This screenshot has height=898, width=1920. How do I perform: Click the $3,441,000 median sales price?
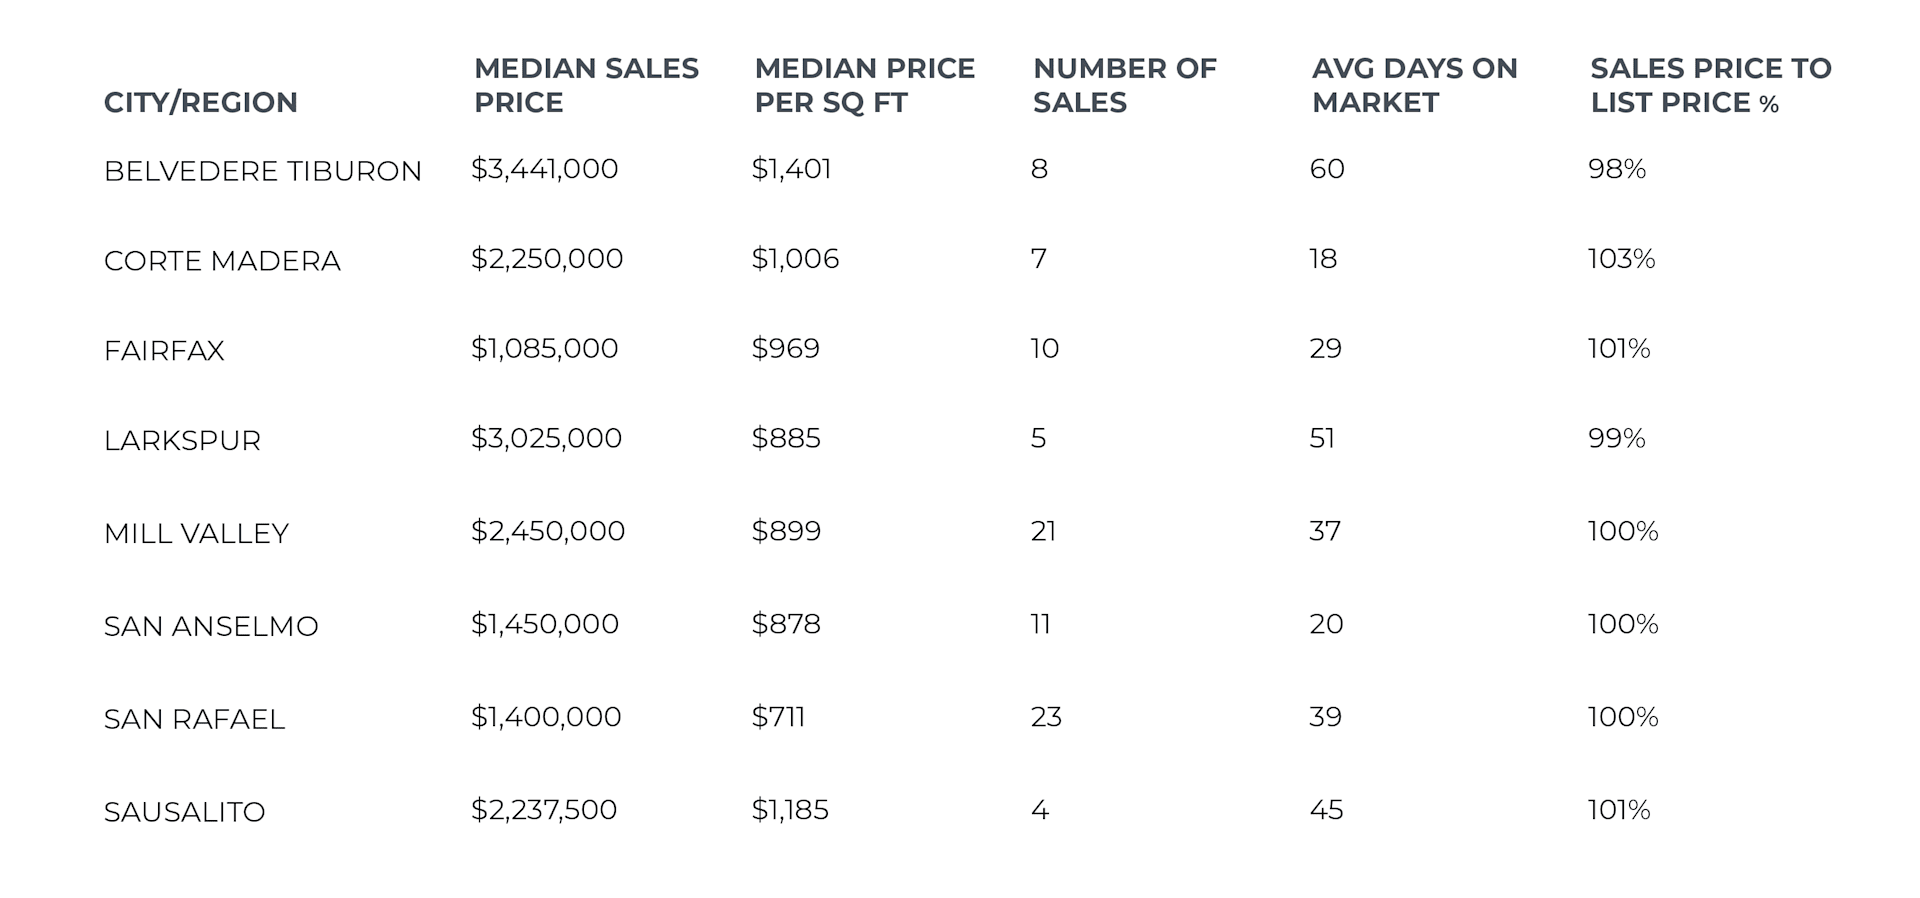click(545, 169)
